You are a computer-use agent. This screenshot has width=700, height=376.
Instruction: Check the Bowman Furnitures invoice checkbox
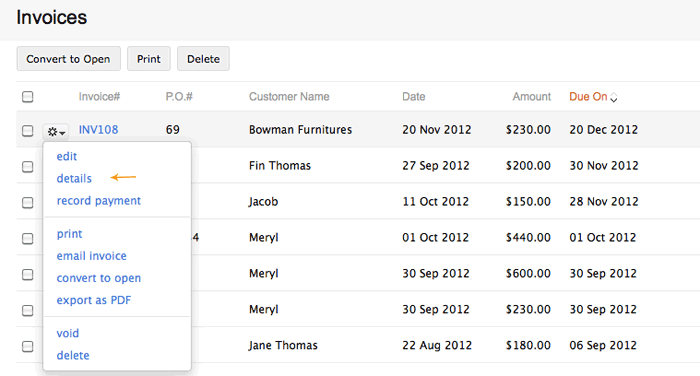pyautogui.click(x=28, y=130)
